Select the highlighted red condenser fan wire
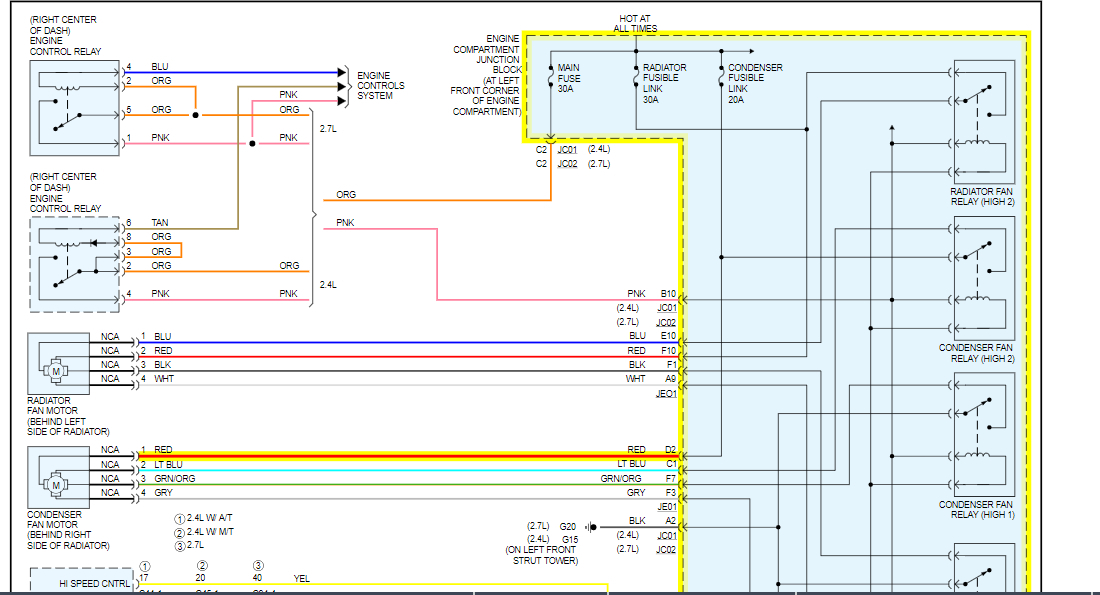 400,457
